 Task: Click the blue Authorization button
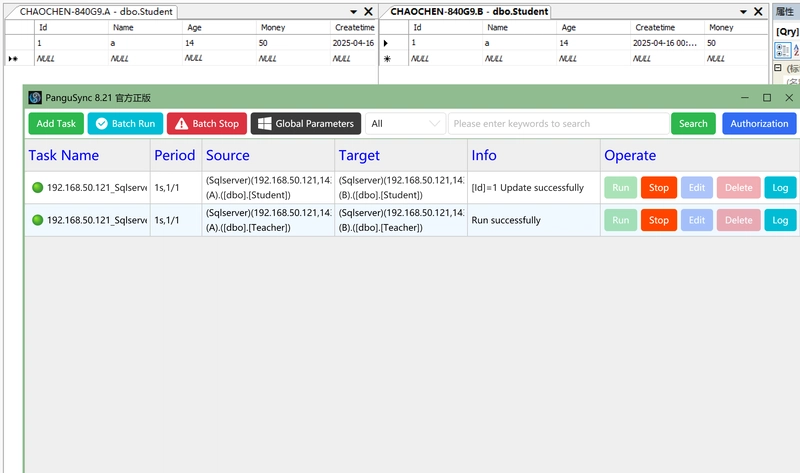coord(759,123)
